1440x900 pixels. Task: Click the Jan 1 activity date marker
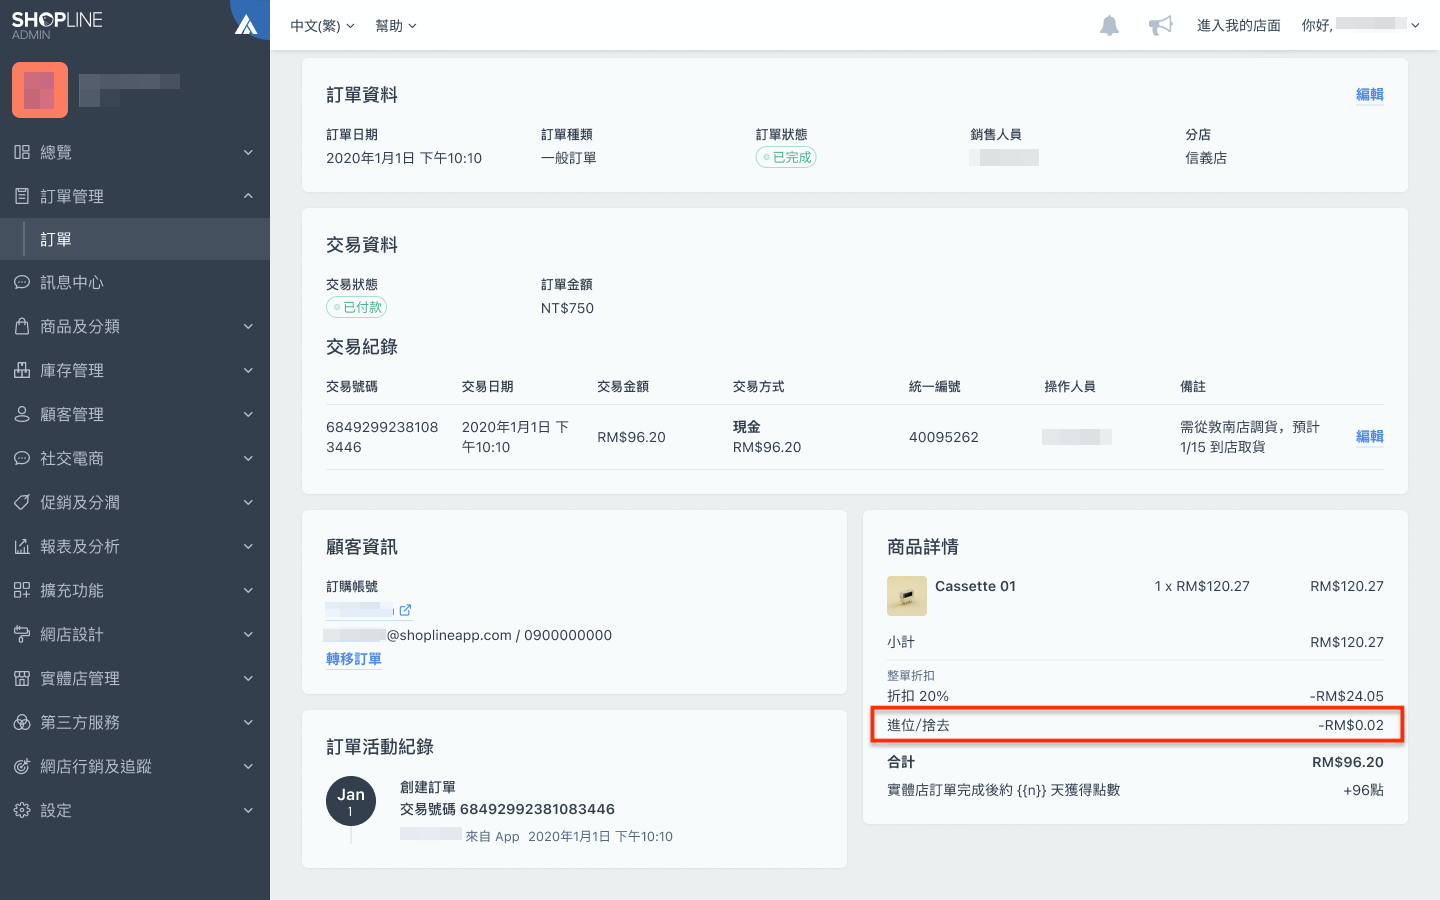[x=351, y=801]
